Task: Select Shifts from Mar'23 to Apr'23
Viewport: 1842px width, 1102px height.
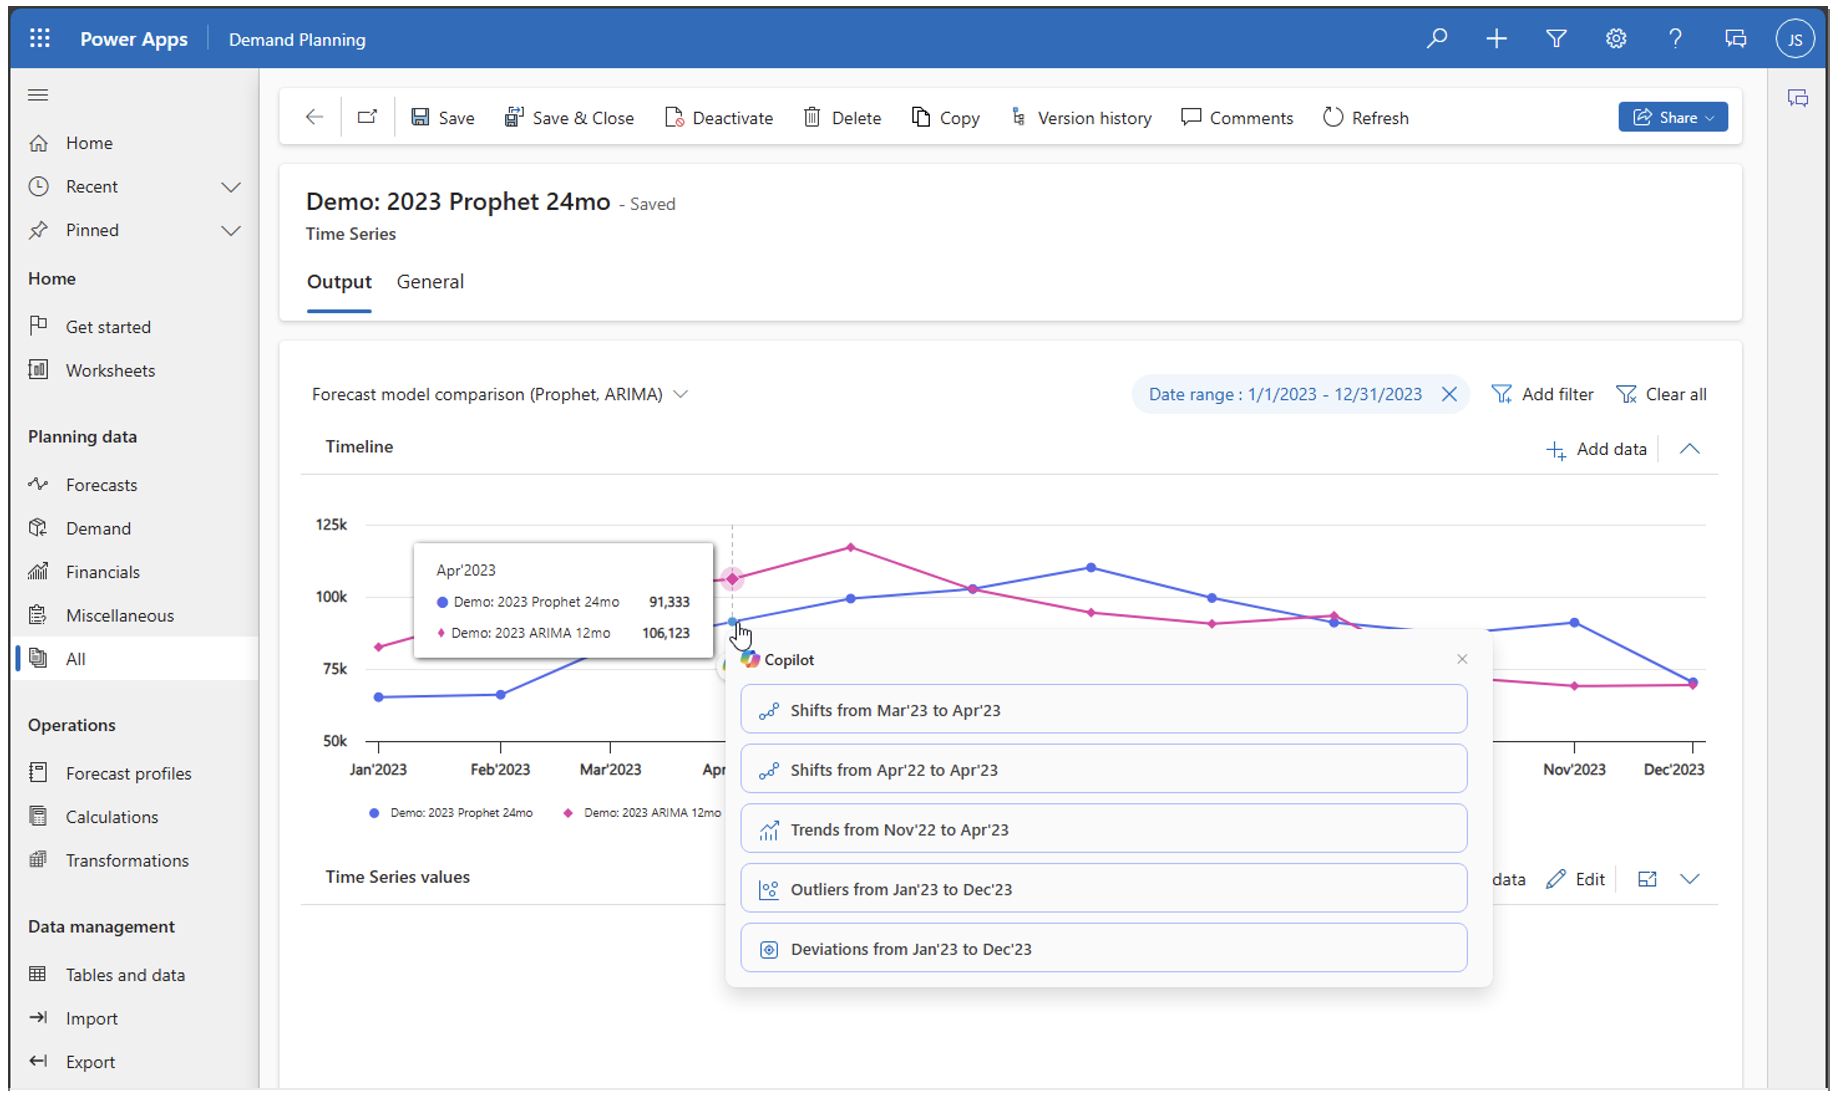Action: click(x=1103, y=709)
